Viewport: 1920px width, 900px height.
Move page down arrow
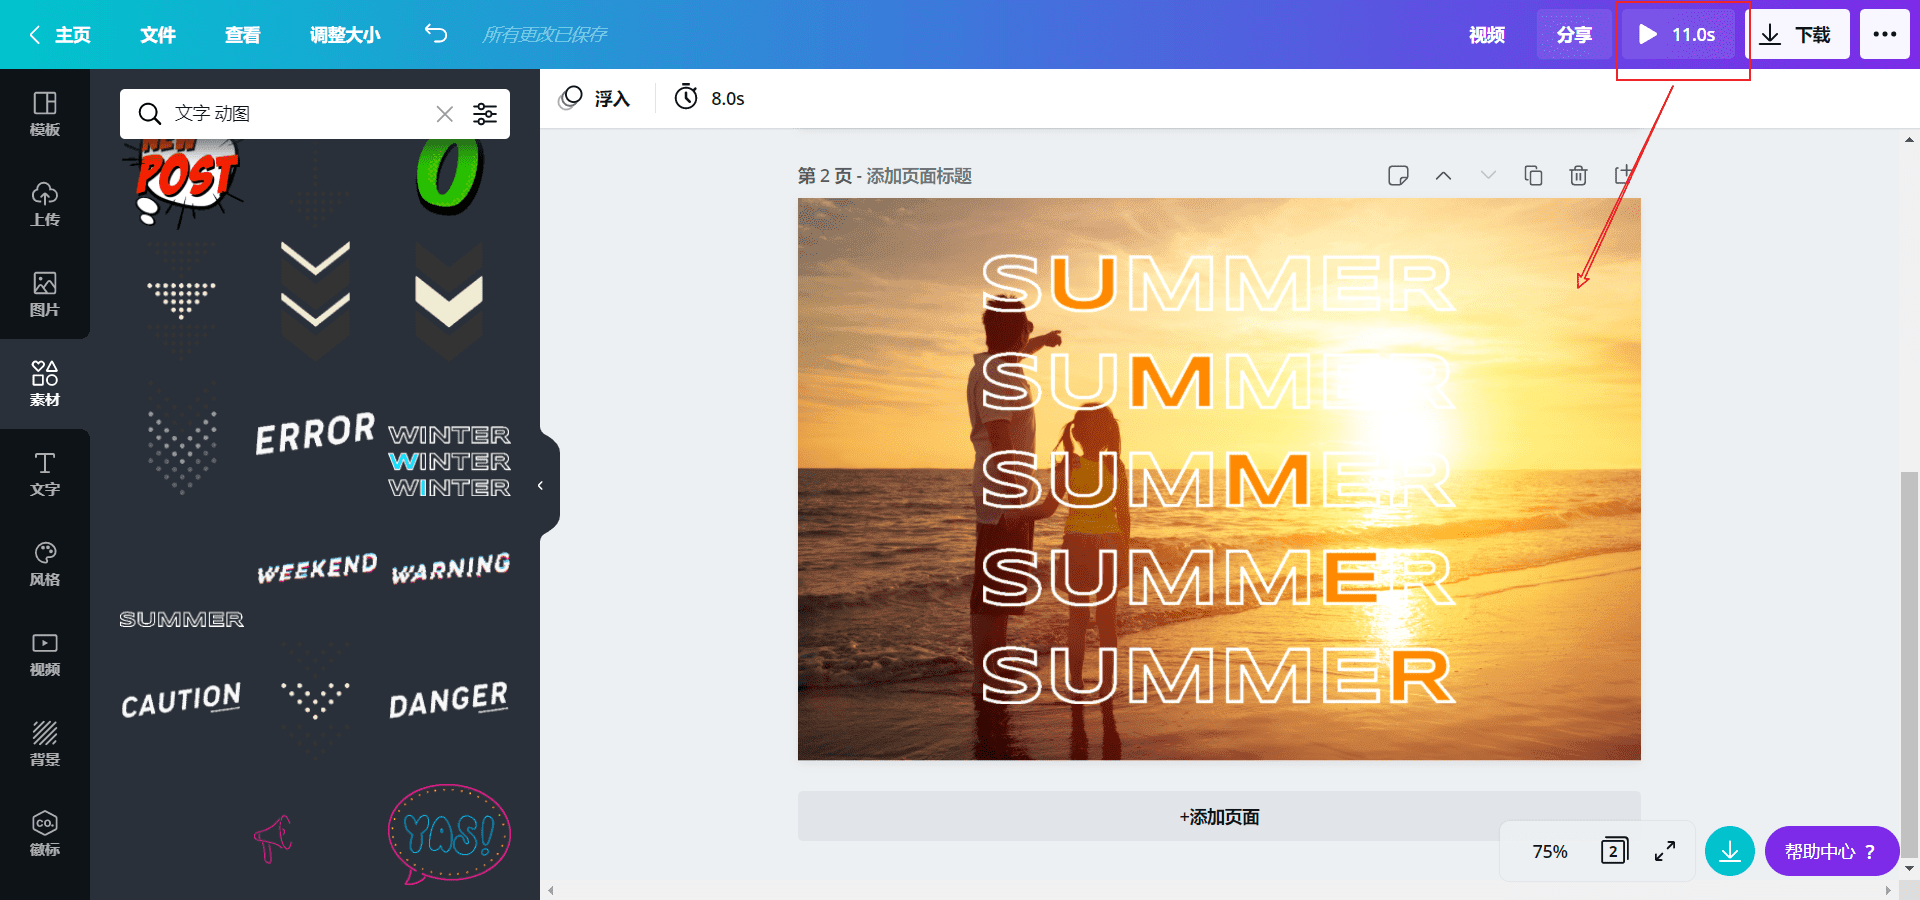(x=1488, y=176)
